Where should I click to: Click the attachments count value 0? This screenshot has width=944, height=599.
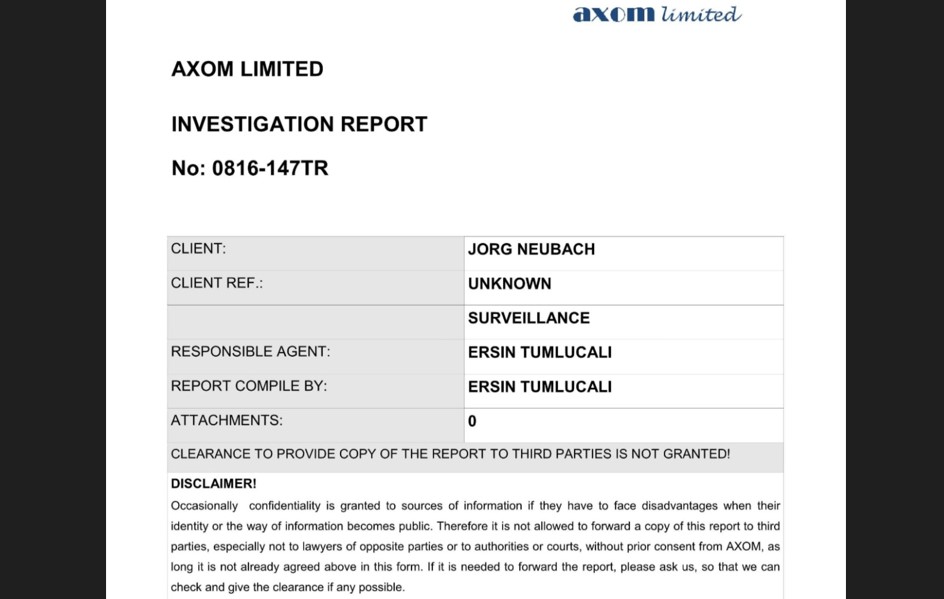point(472,421)
